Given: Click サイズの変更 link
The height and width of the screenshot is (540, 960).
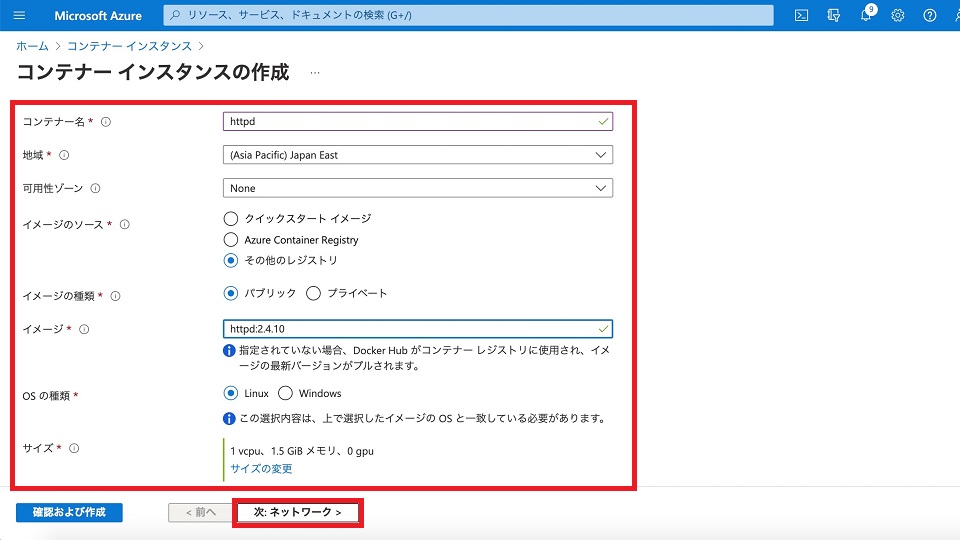Looking at the screenshot, I should pos(261,468).
